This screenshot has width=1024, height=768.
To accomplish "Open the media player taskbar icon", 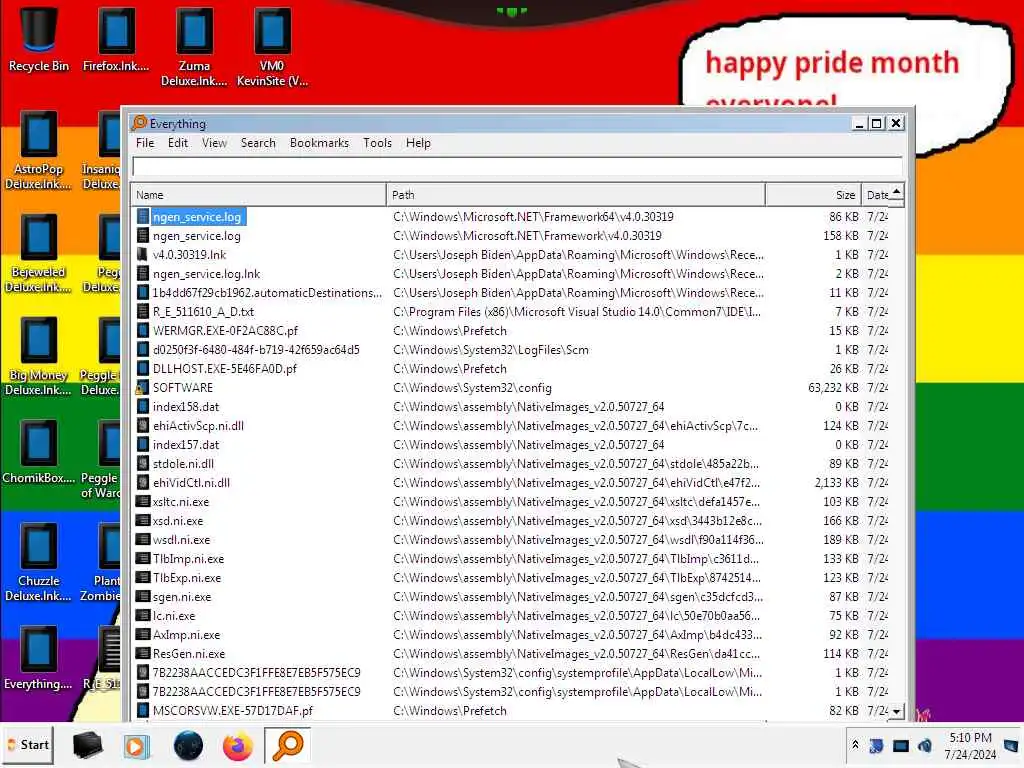I will point(136,745).
